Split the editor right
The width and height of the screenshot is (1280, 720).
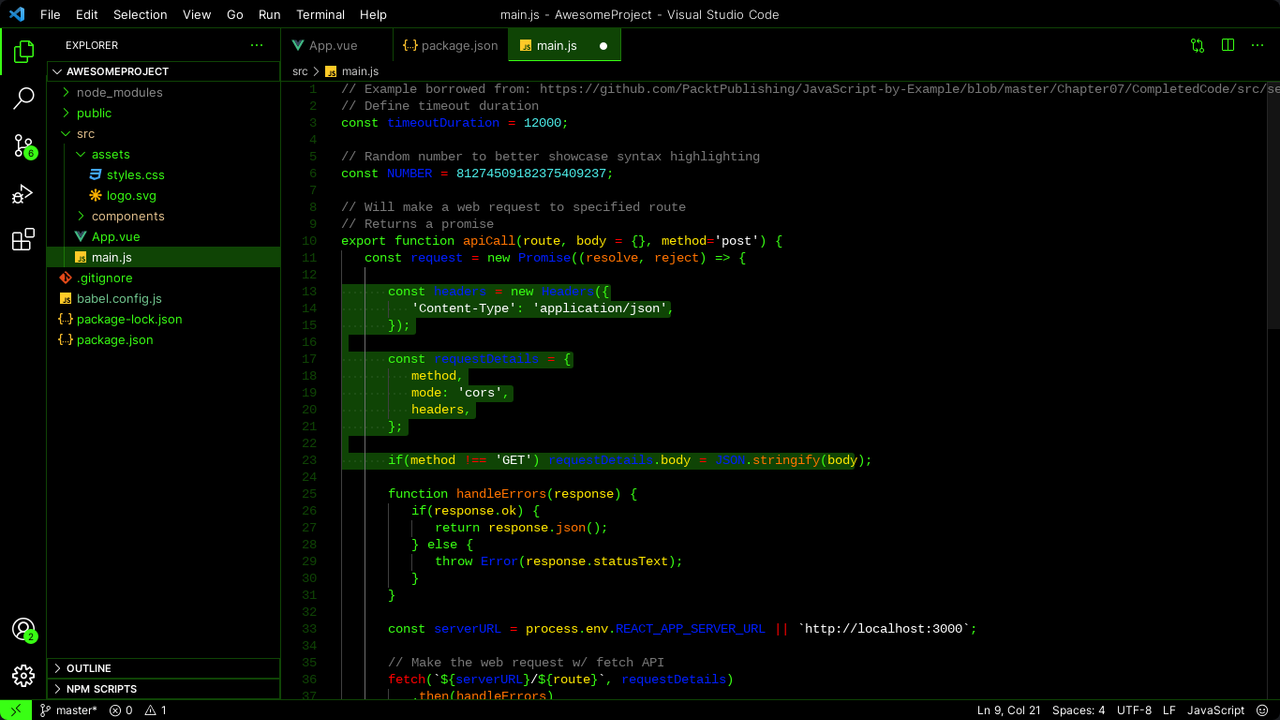point(1228,45)
